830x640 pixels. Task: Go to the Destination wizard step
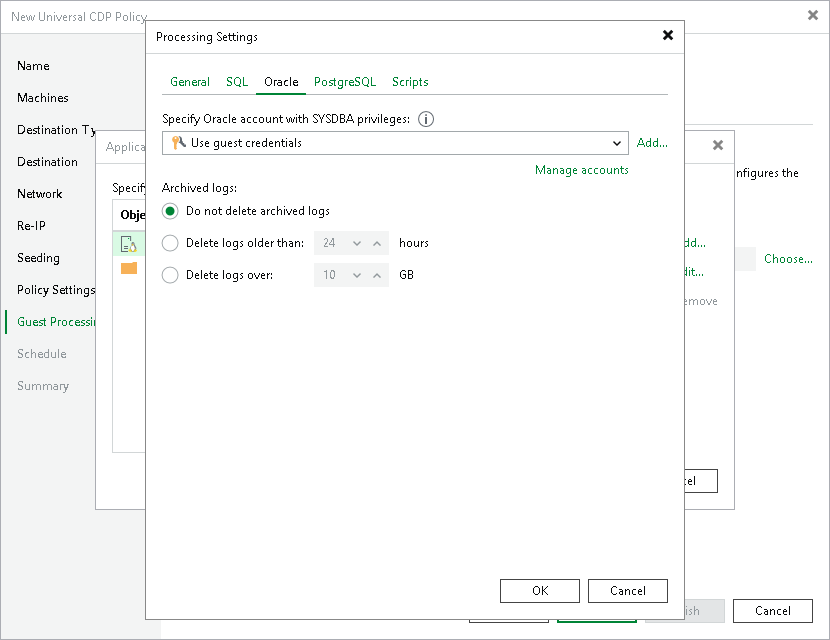(x=47, y=162)
